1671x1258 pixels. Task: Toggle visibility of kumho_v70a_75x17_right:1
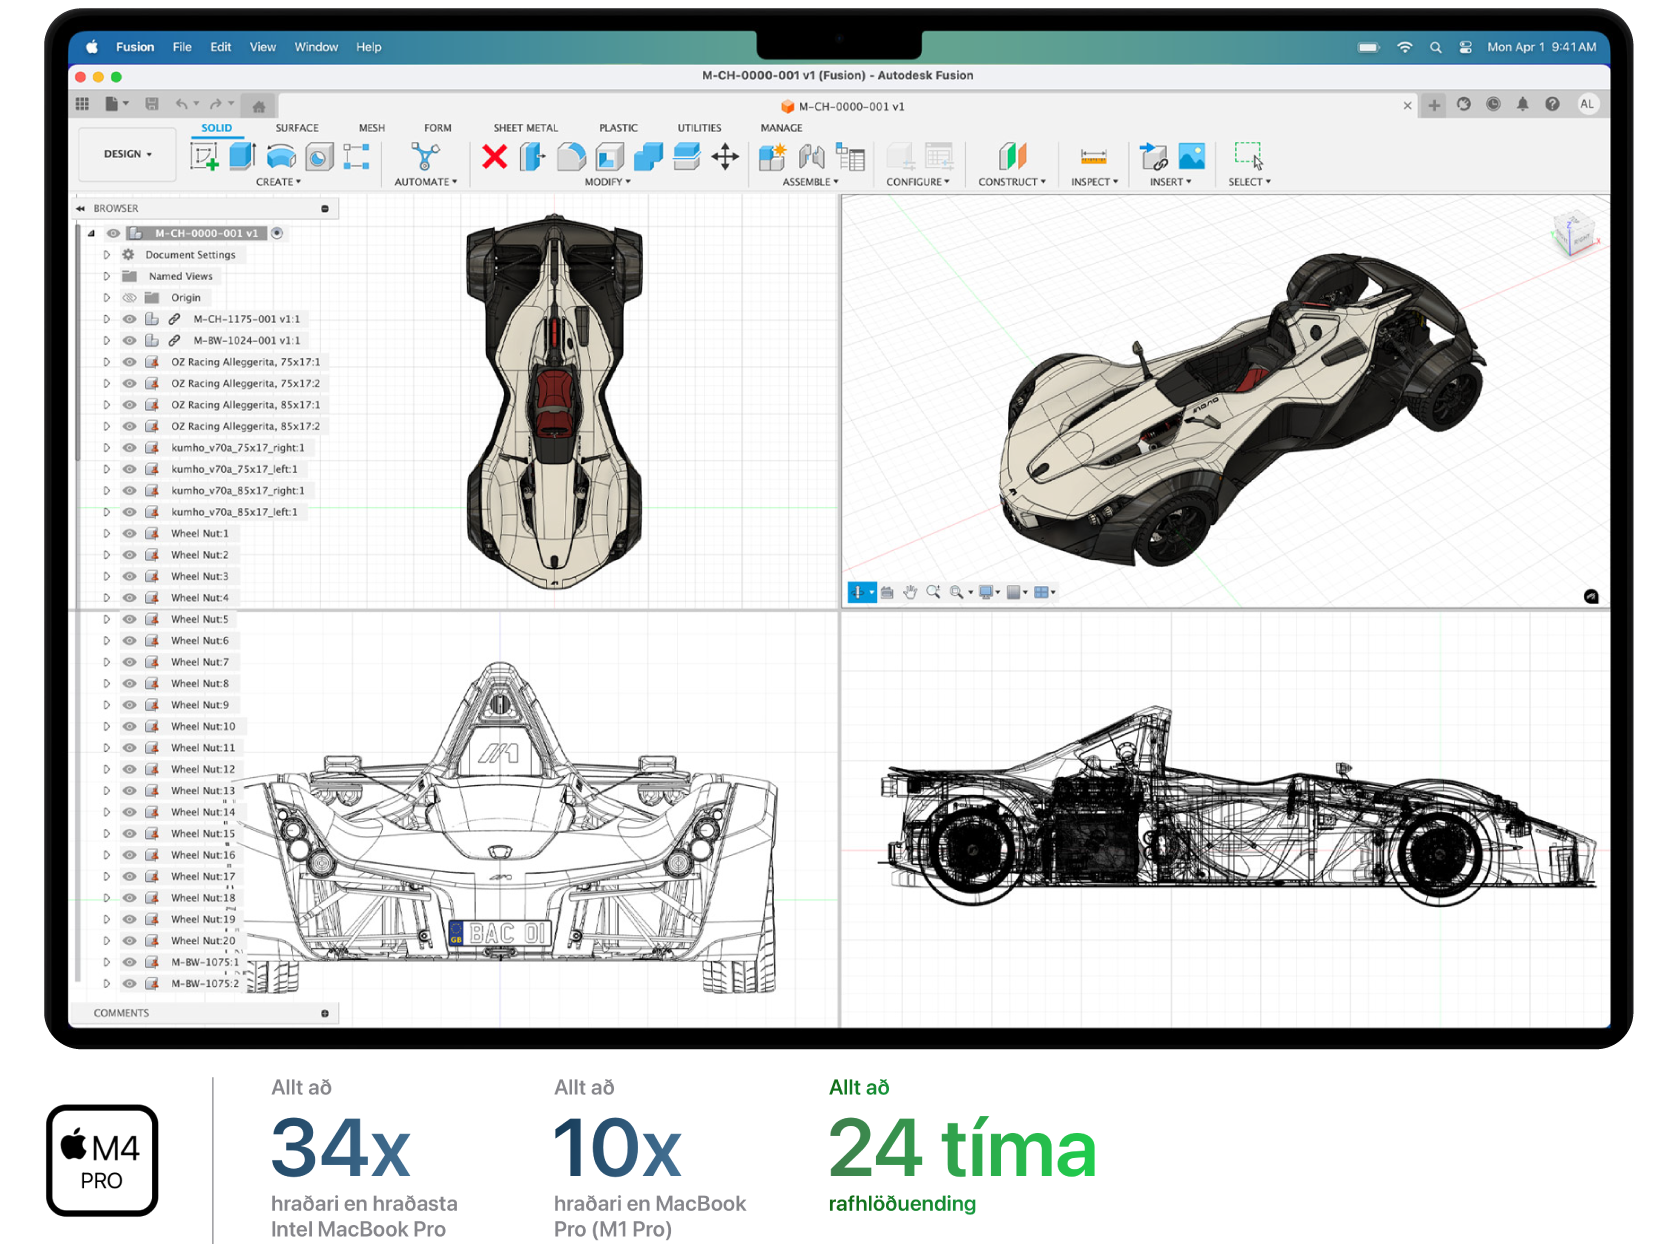[129, 448]
